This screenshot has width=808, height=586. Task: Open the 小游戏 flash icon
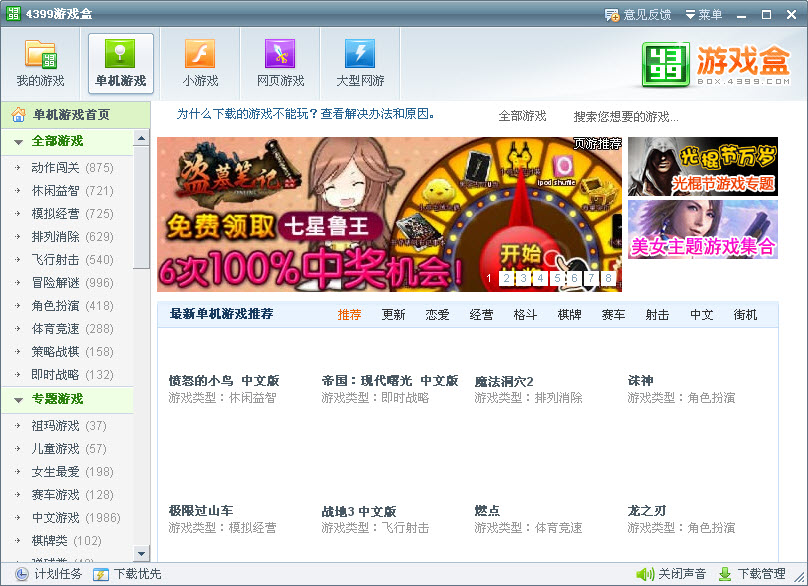click(x=200, y=54)
